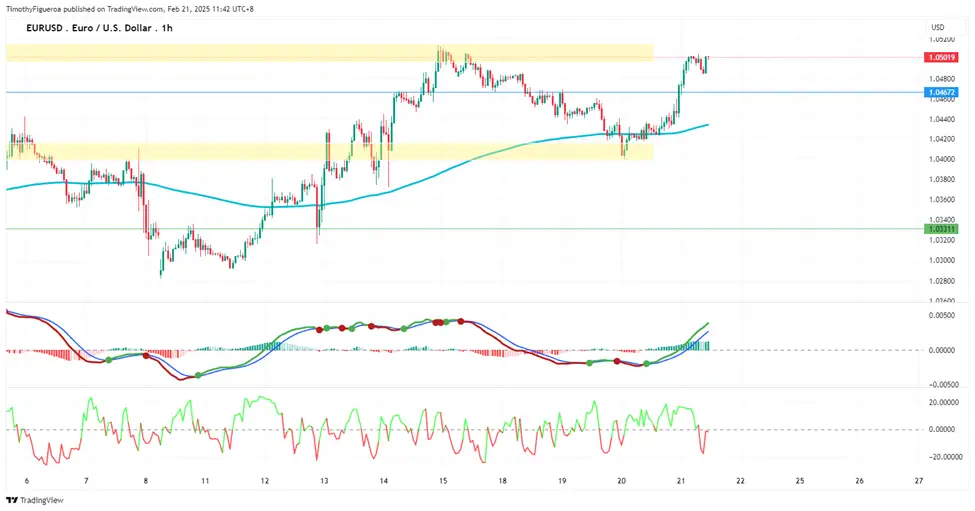The height and width of the screenshot is (511, 975).
Task: Click date label 11 on time axis
Action: (205, 481)
